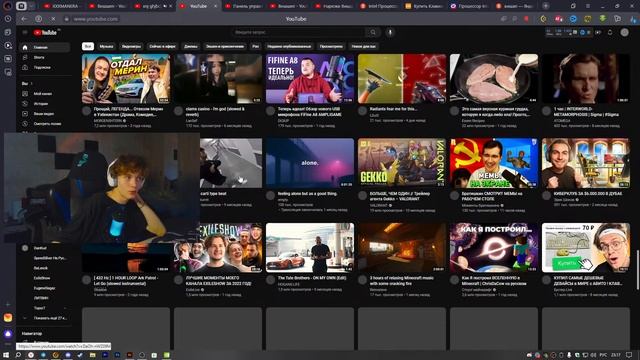Go back with browser back arrow
The width and height of the screenshot is (640, 360).
coord(24,19)
